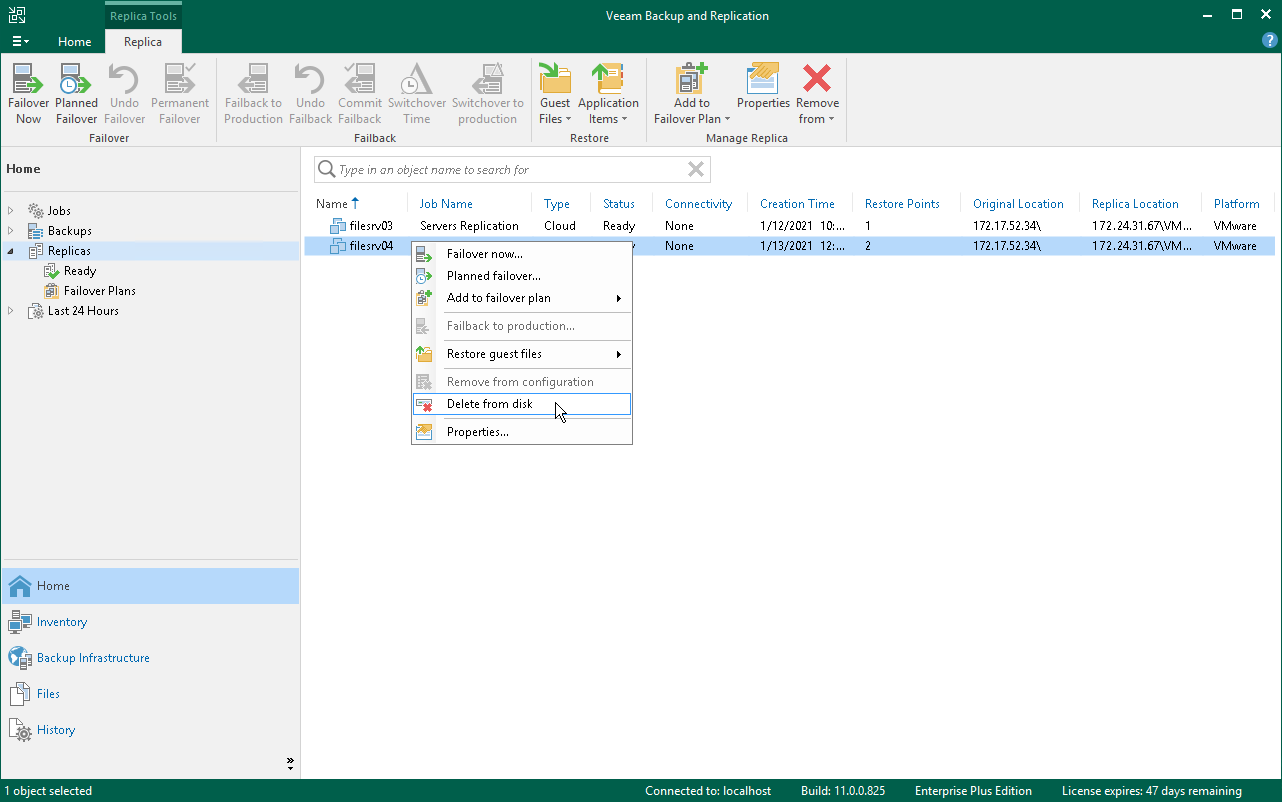This screenshot has height=802, width=1282.
Task: Choose Properties in context menu
Action: click(x=522, y=432)
